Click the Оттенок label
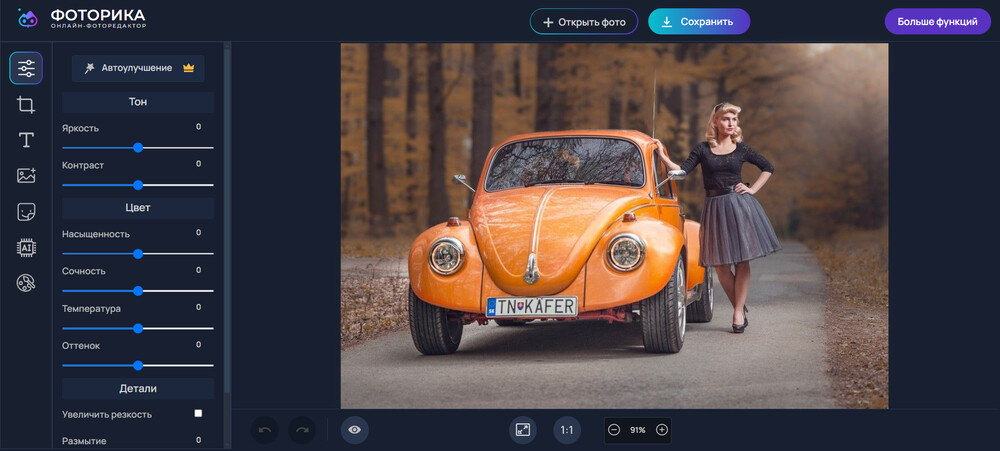Viewport: 1000px width, 451px height. tap(81, 346)
